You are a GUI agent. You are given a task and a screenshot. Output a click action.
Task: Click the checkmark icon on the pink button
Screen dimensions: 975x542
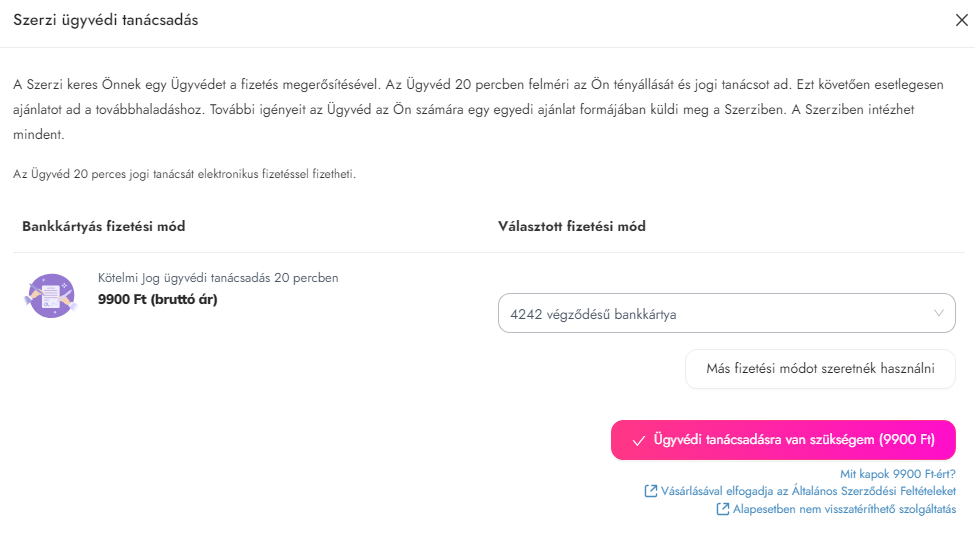click(x=638, y=440)
